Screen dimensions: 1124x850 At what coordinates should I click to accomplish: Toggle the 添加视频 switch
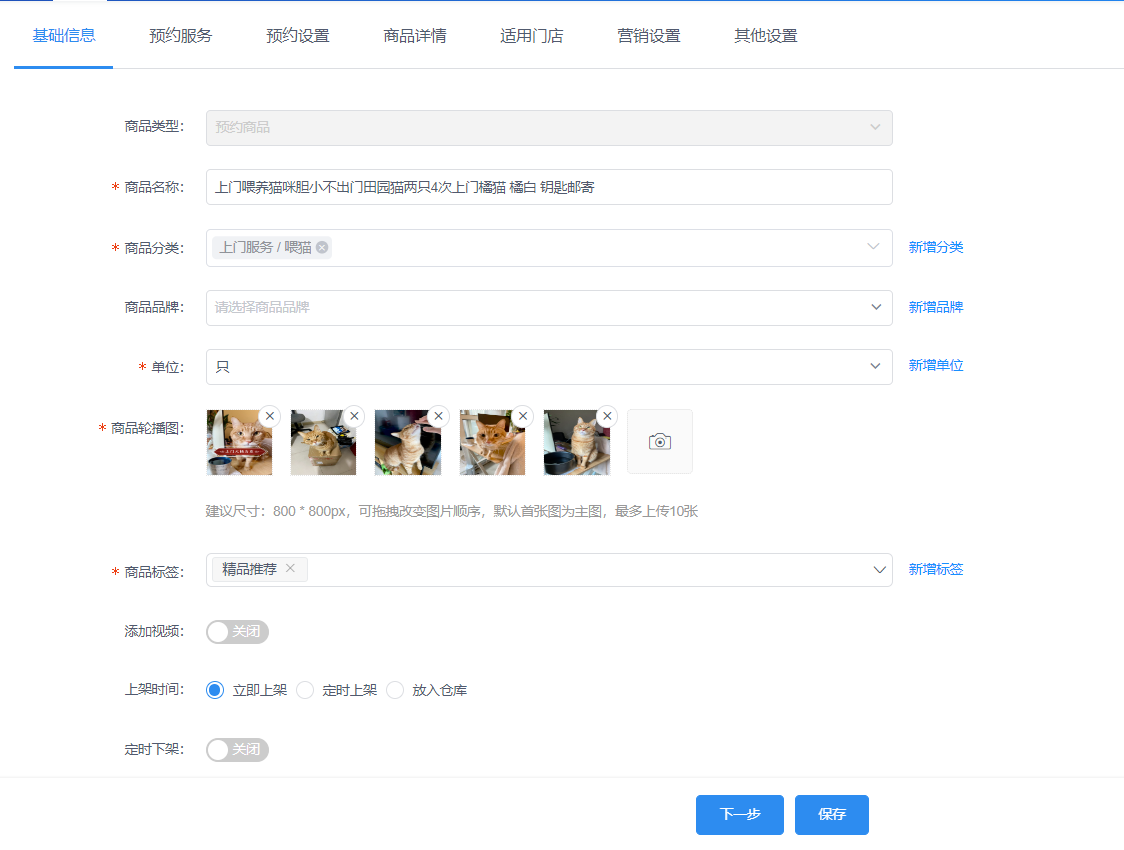[237, 632]
